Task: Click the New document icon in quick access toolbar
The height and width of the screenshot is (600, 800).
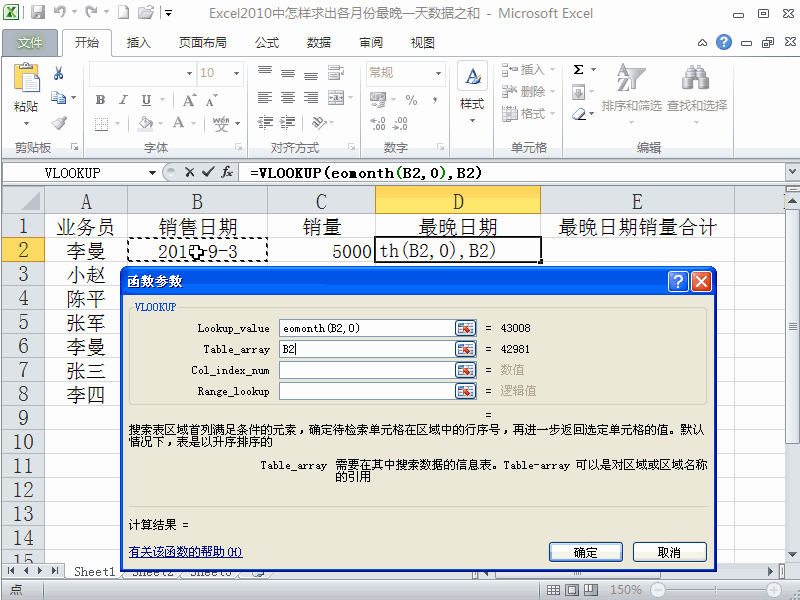Action: click(123, 12)
